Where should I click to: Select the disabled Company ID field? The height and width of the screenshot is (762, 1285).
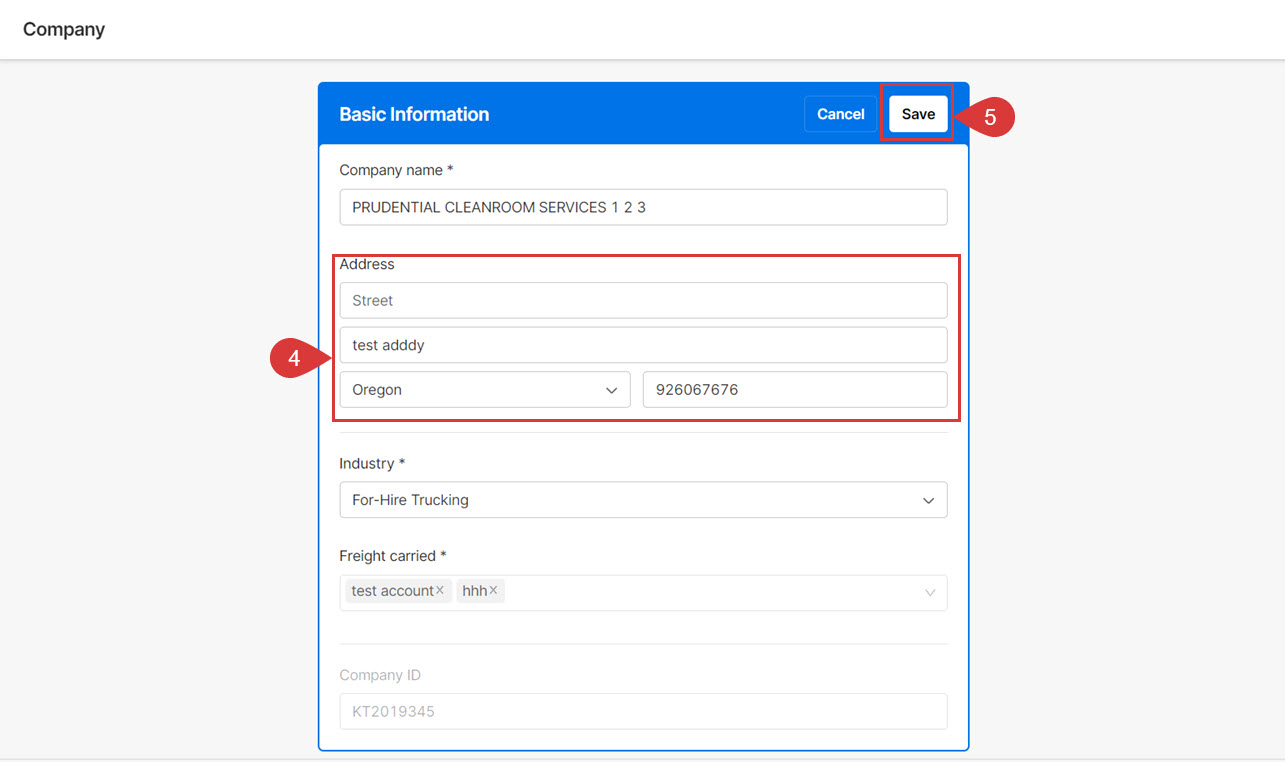pyautogui.click(x=643, y=712)
